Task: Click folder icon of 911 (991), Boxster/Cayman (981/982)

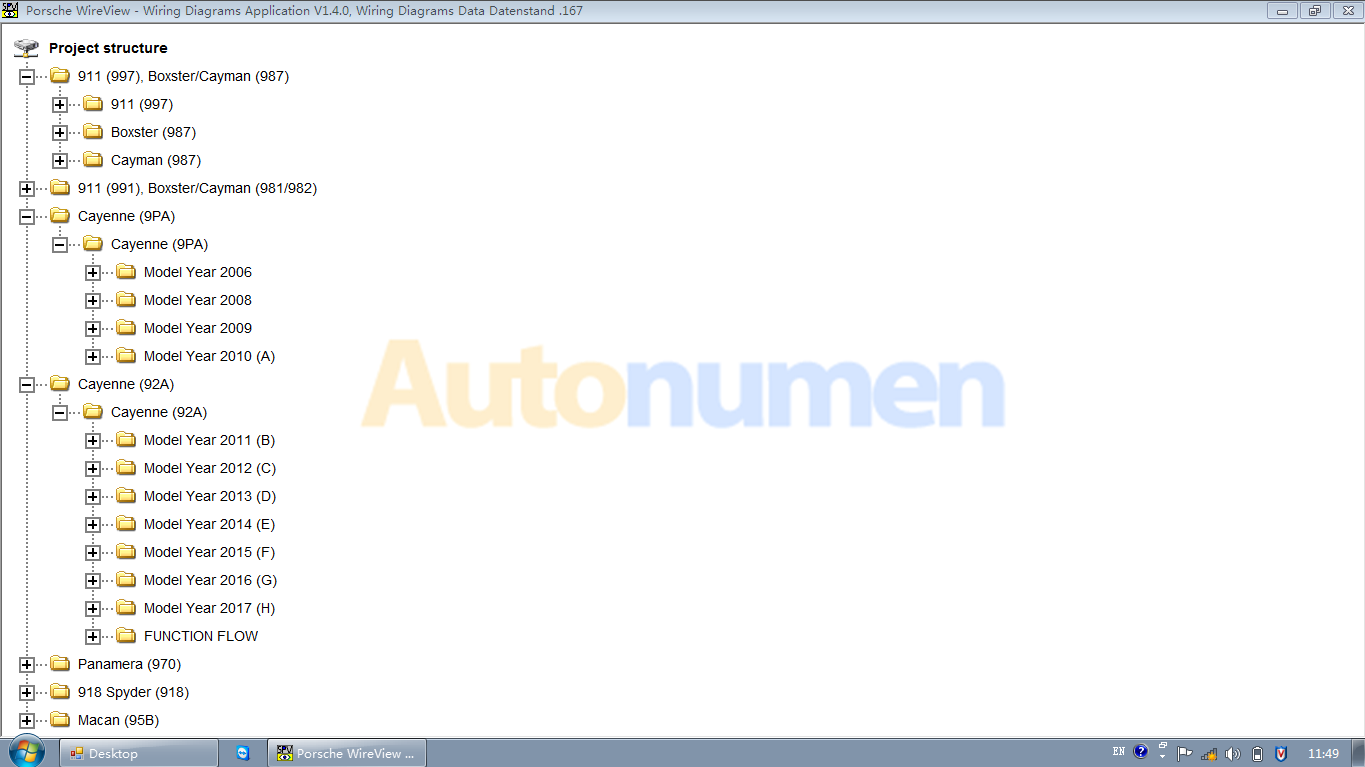Action: click(60, 187)
